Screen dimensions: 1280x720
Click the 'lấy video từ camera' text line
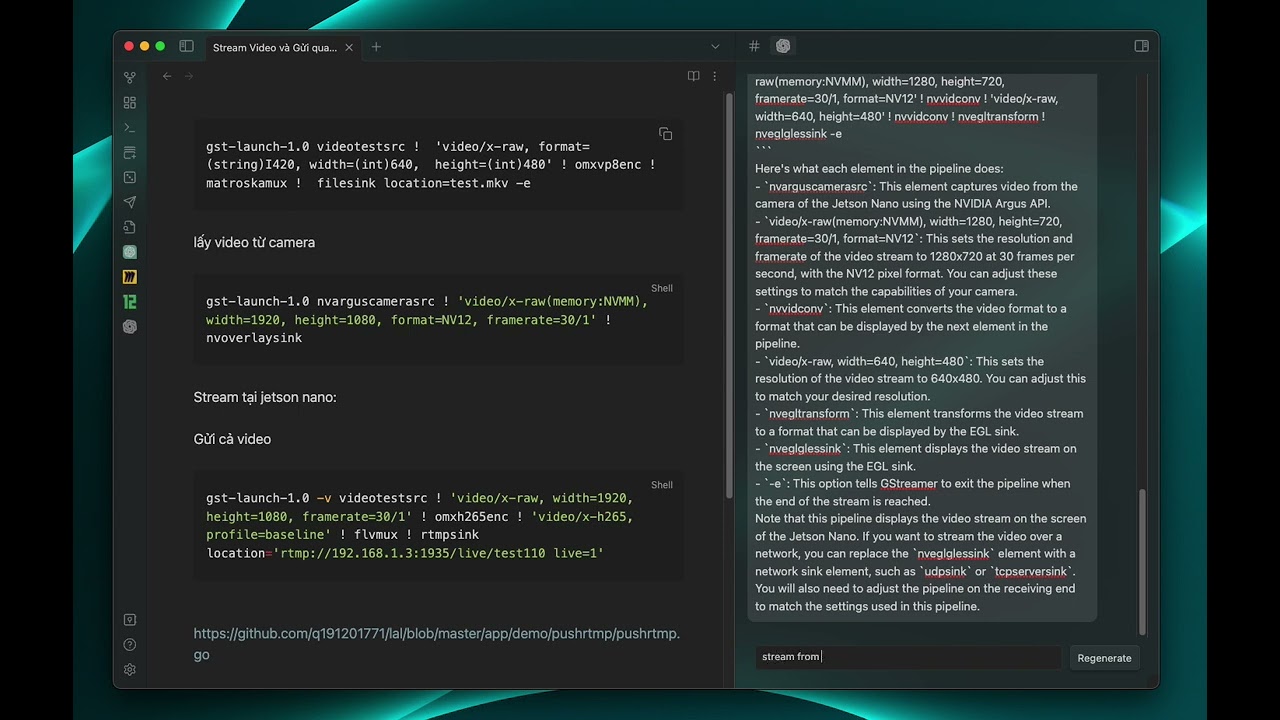(x=254, y=242)
